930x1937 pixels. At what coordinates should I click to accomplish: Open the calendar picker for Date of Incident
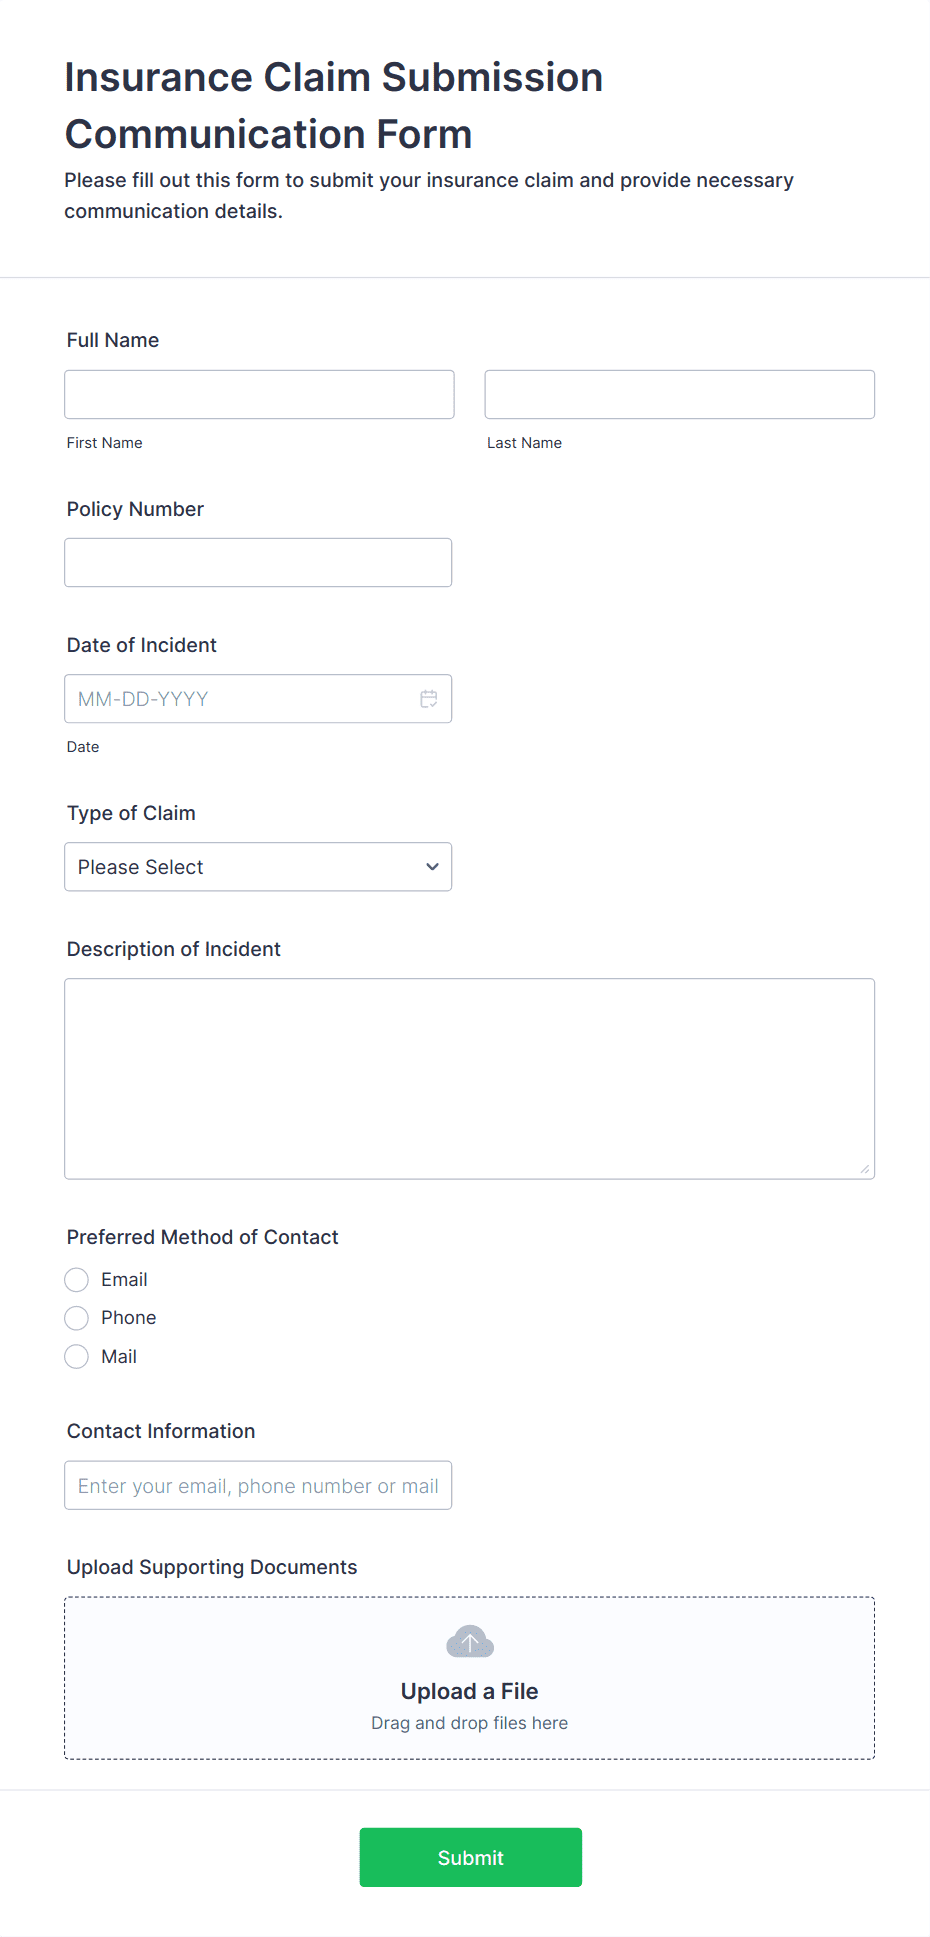coord(428,698)
